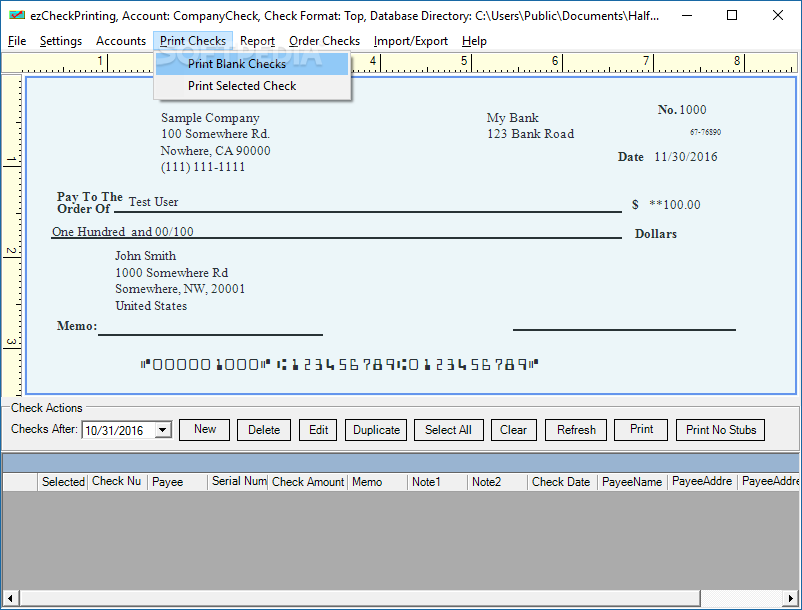
Task: Sort by the Selected column header
Action: click(62, 482)
